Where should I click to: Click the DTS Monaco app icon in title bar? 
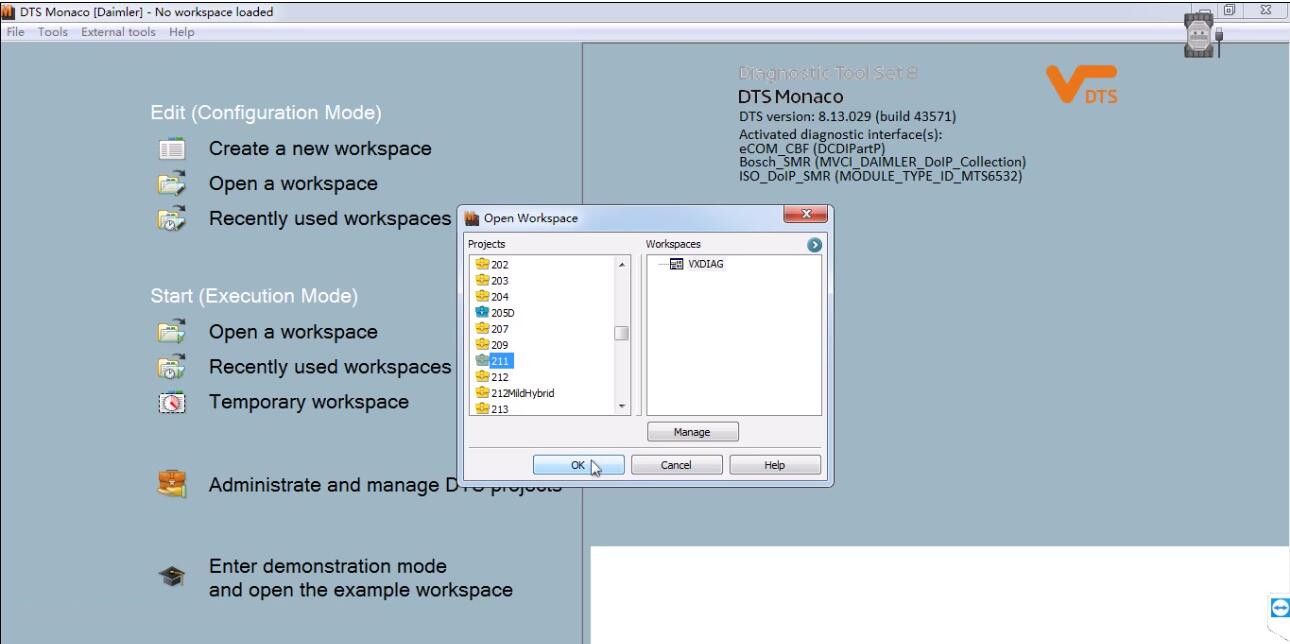click(x=10, y=12)
